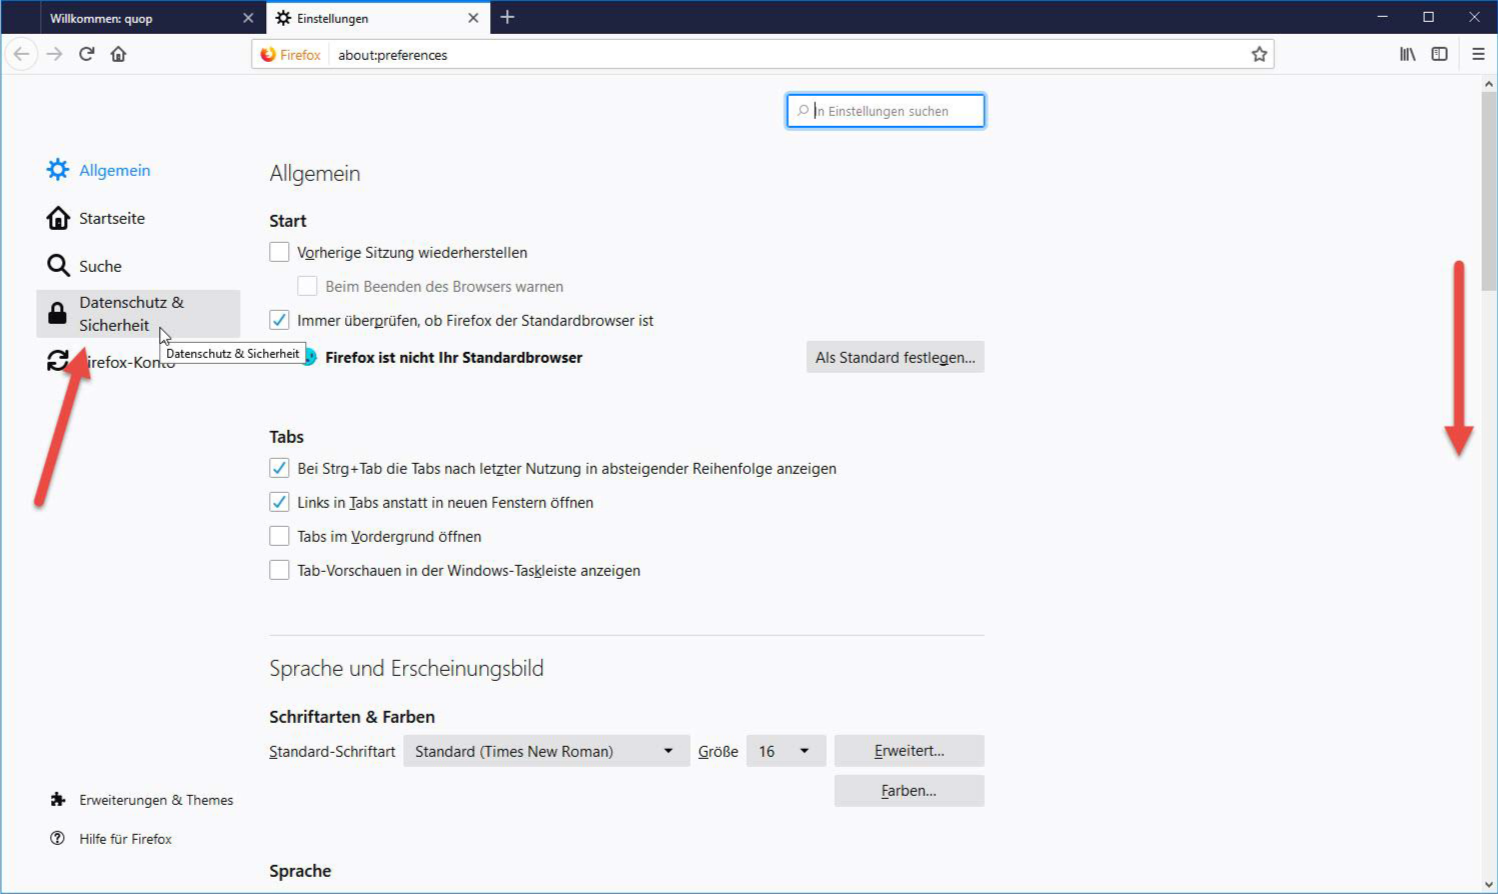The width and height of the screenshot is (1498, 894).
Task: Go back with the back arrow button
Action: [x=21, y=54]
